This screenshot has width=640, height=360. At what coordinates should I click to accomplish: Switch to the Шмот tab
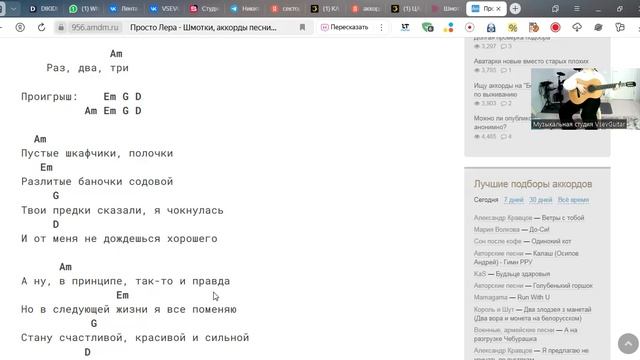tap(446, 8)
